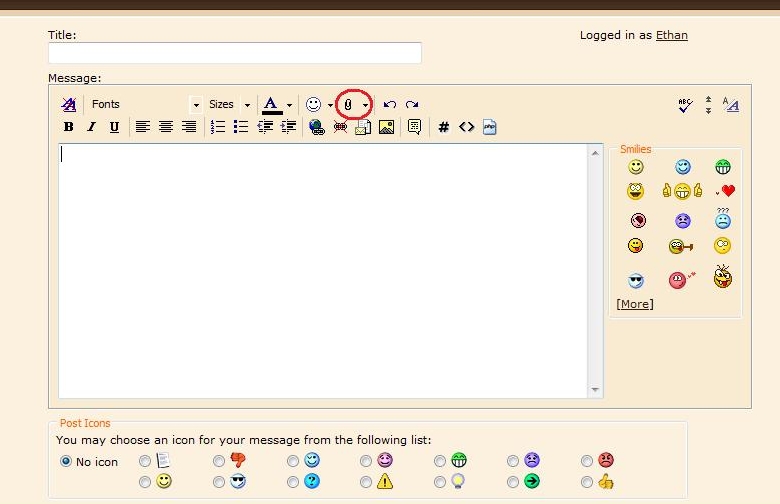Click the italic formatting button
Screen dimensions: 780x504
[91, 127]
